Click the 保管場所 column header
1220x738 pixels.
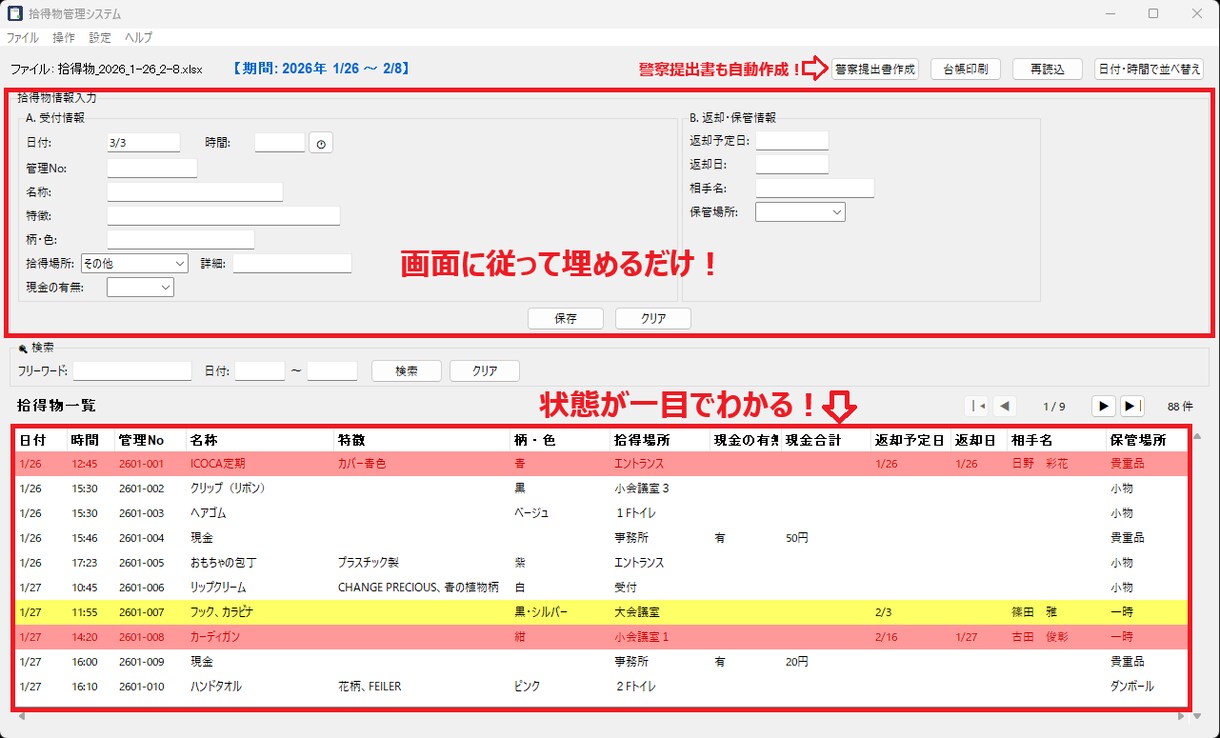(x=1146, y=440)
